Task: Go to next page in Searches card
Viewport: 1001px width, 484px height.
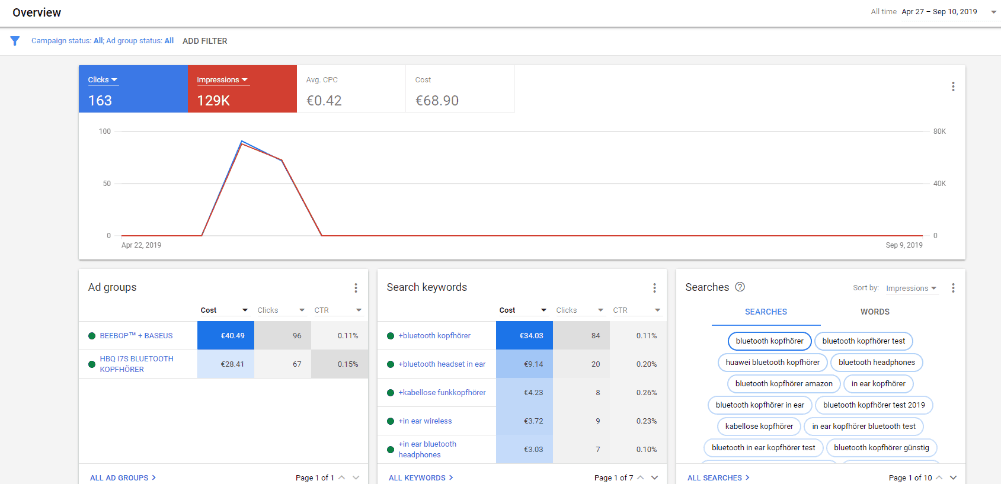Action: (x=954, y=477)
